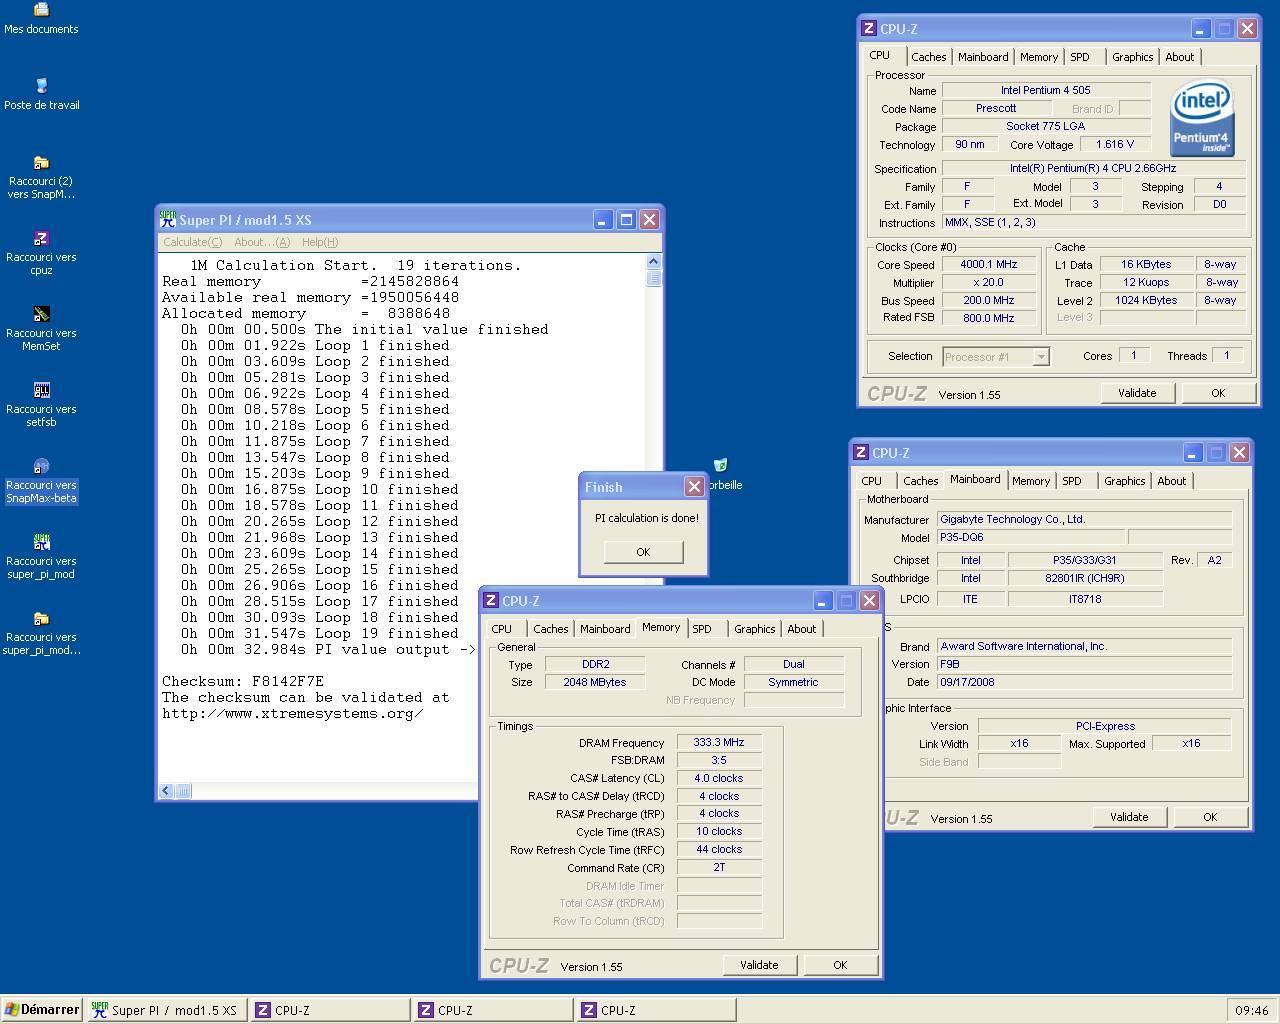This screenshot has width=1280, height=1024.
Task: Click Checksum: F8142F7E line in Super PI
Action: coord(243,681)
